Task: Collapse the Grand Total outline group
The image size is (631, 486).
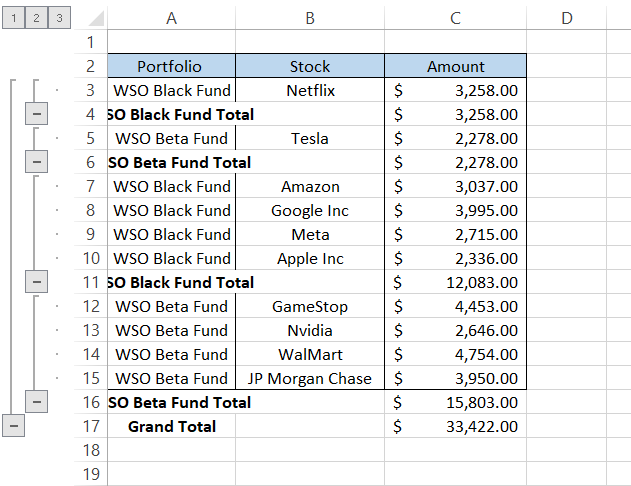Action: pyautogui.click(x=13, y=426)
